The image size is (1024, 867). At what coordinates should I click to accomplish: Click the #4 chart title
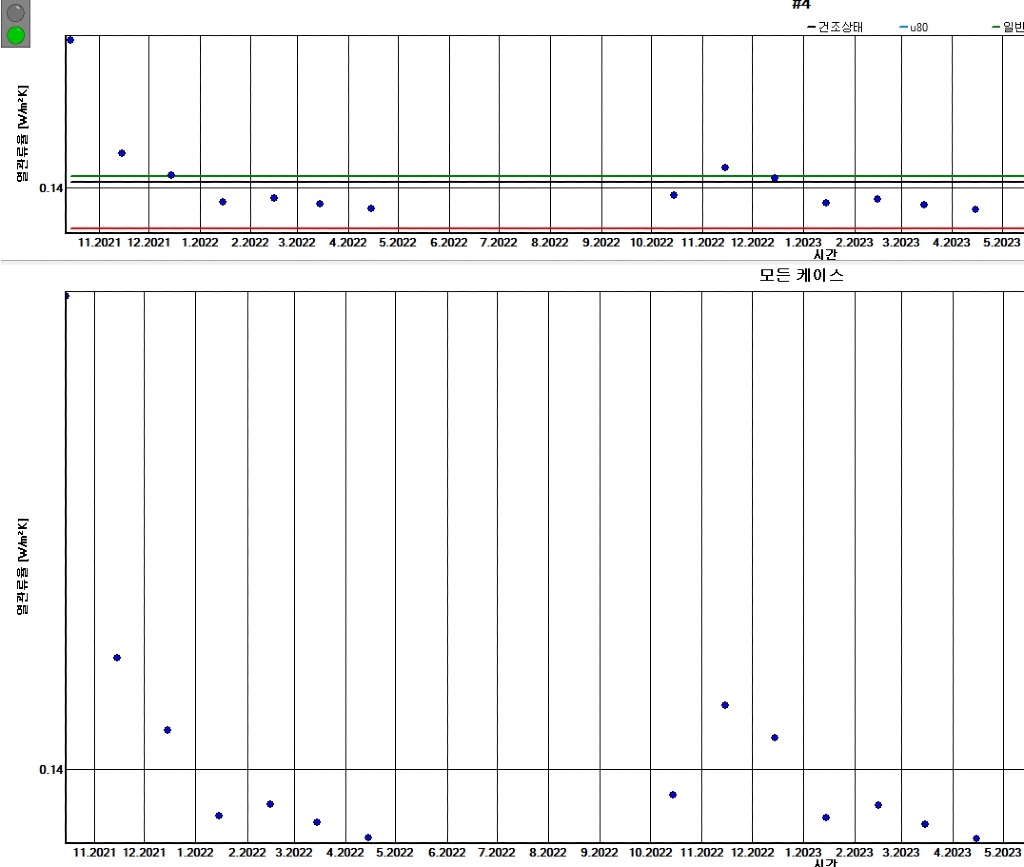pyautogui.click(x=800, y=5)
